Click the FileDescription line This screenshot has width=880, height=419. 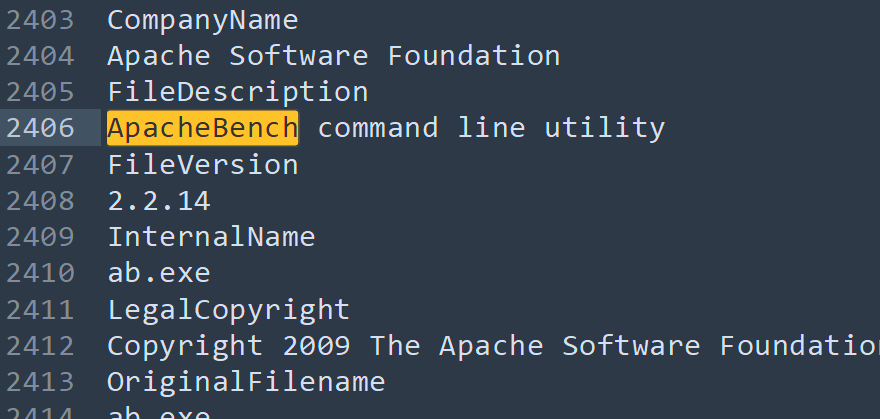pyautogui.click(x=237, y=92)
